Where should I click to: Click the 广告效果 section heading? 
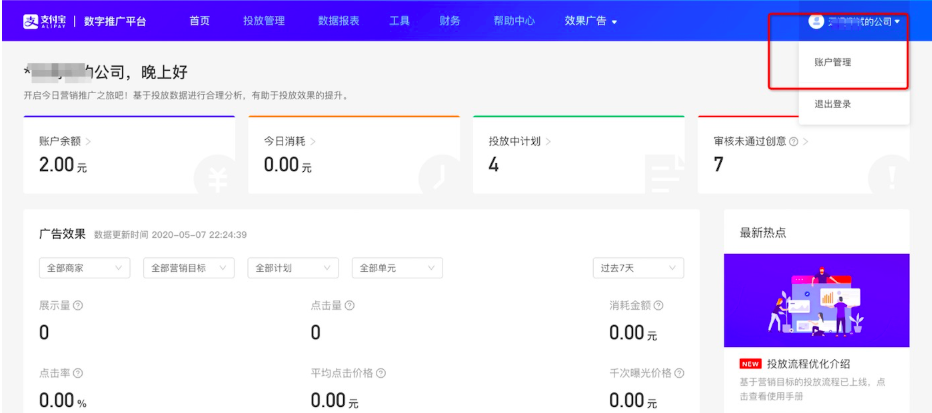tap(62, 234)
